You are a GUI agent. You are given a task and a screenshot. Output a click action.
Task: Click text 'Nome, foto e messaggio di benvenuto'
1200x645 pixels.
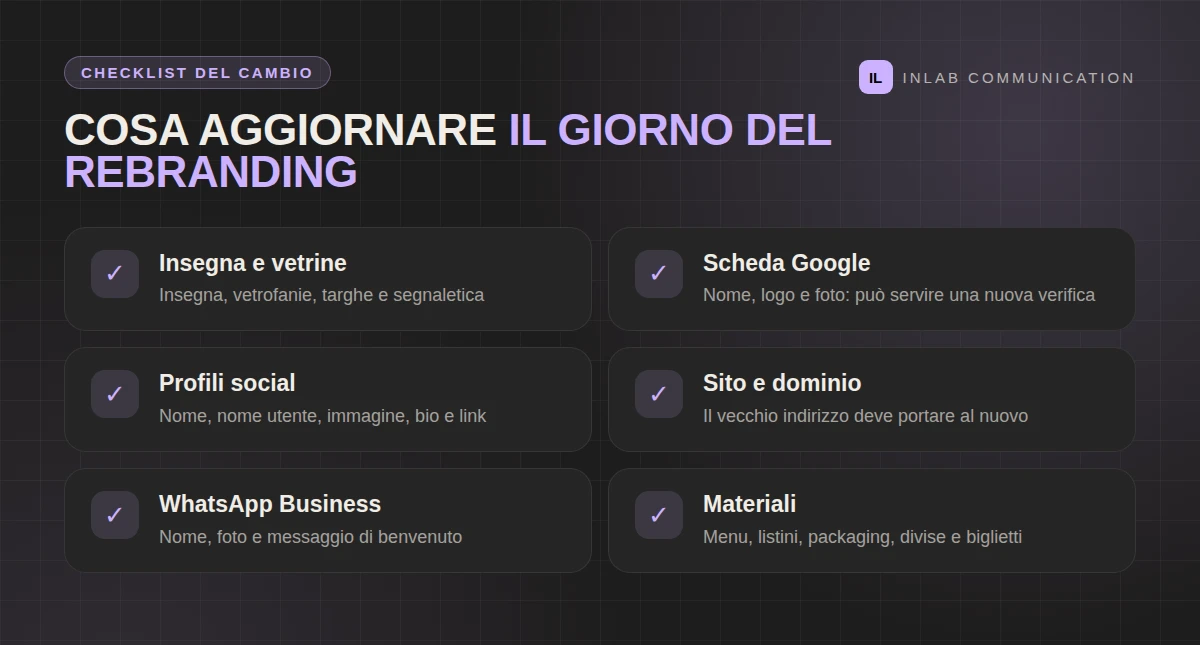[310, 537]
